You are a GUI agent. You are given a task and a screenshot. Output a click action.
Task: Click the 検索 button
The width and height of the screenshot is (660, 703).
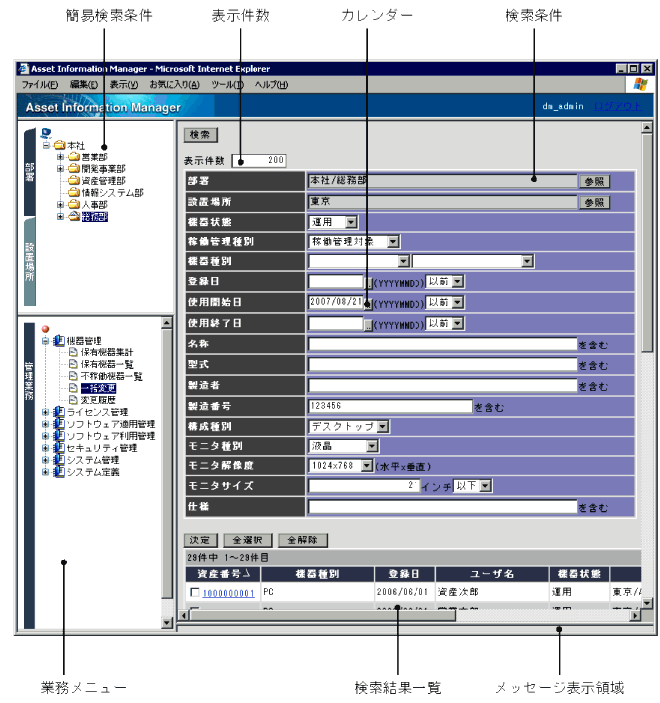200,135
